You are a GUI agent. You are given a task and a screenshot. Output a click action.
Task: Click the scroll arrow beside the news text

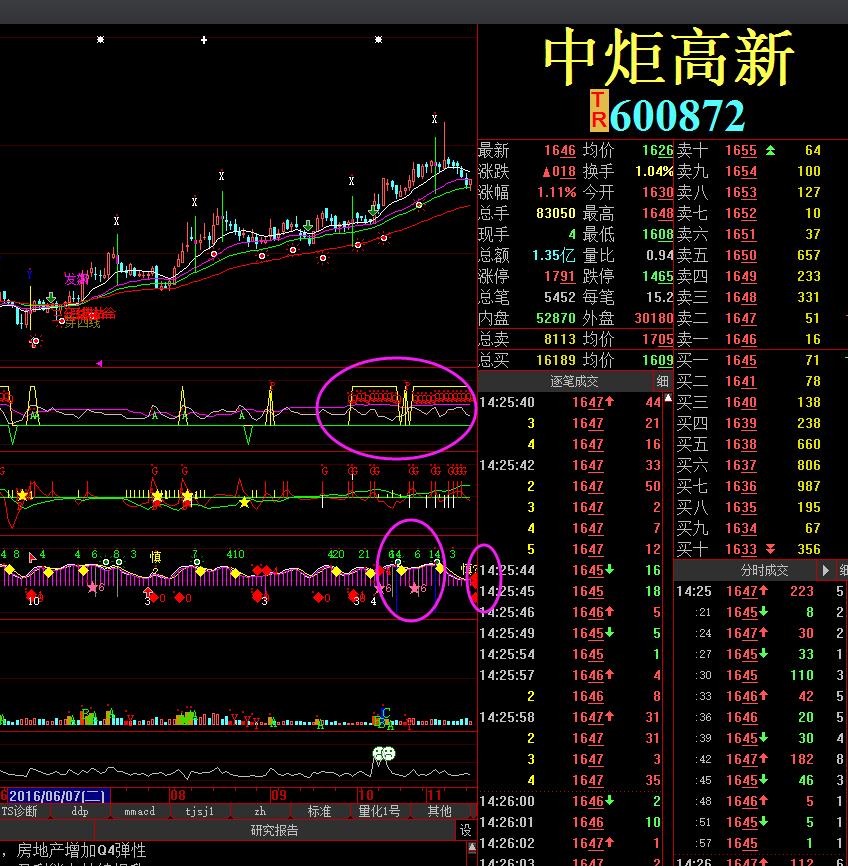[x=472, y=847]
